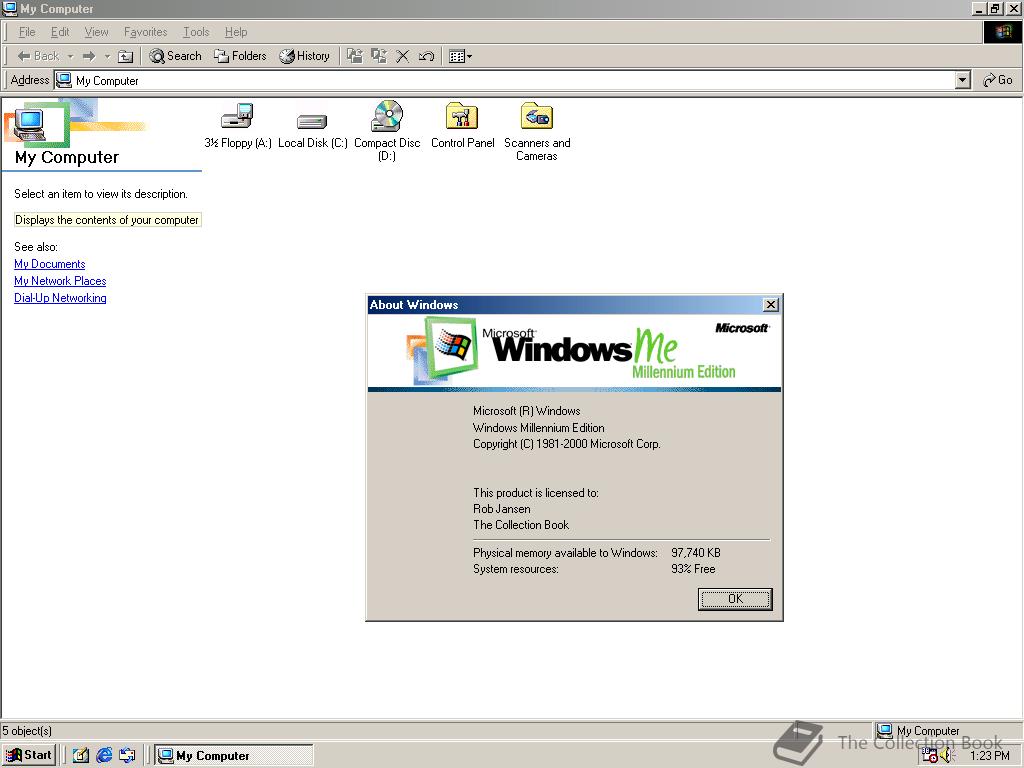Screen dimensions: 1024x768
Task: Open the Views dropdown button
Action: [x=460, y=56]
